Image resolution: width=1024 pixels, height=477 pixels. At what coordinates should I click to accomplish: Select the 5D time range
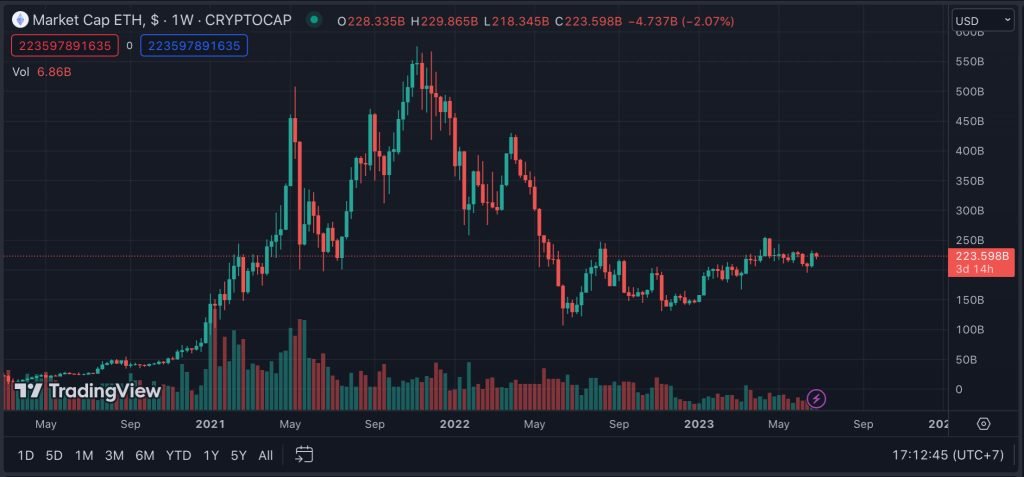point(54,455)
